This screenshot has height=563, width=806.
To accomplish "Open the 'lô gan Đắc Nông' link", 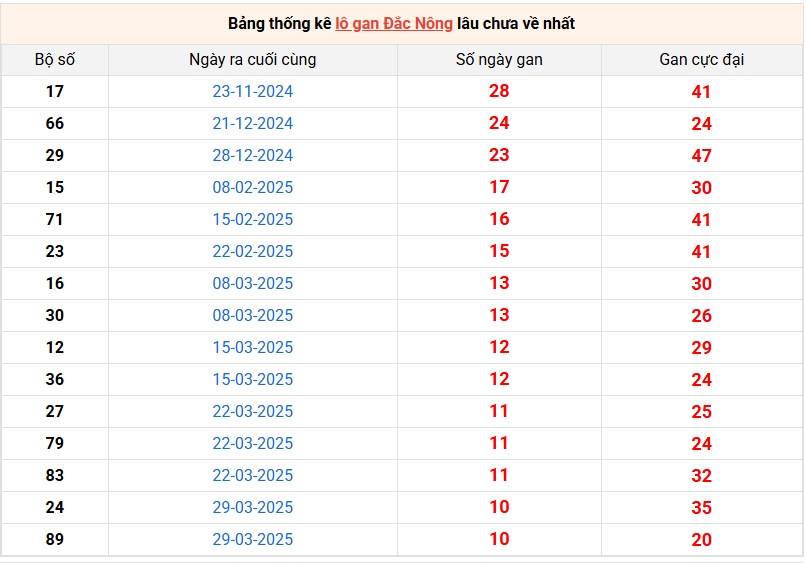I will (x=394, y=24).
